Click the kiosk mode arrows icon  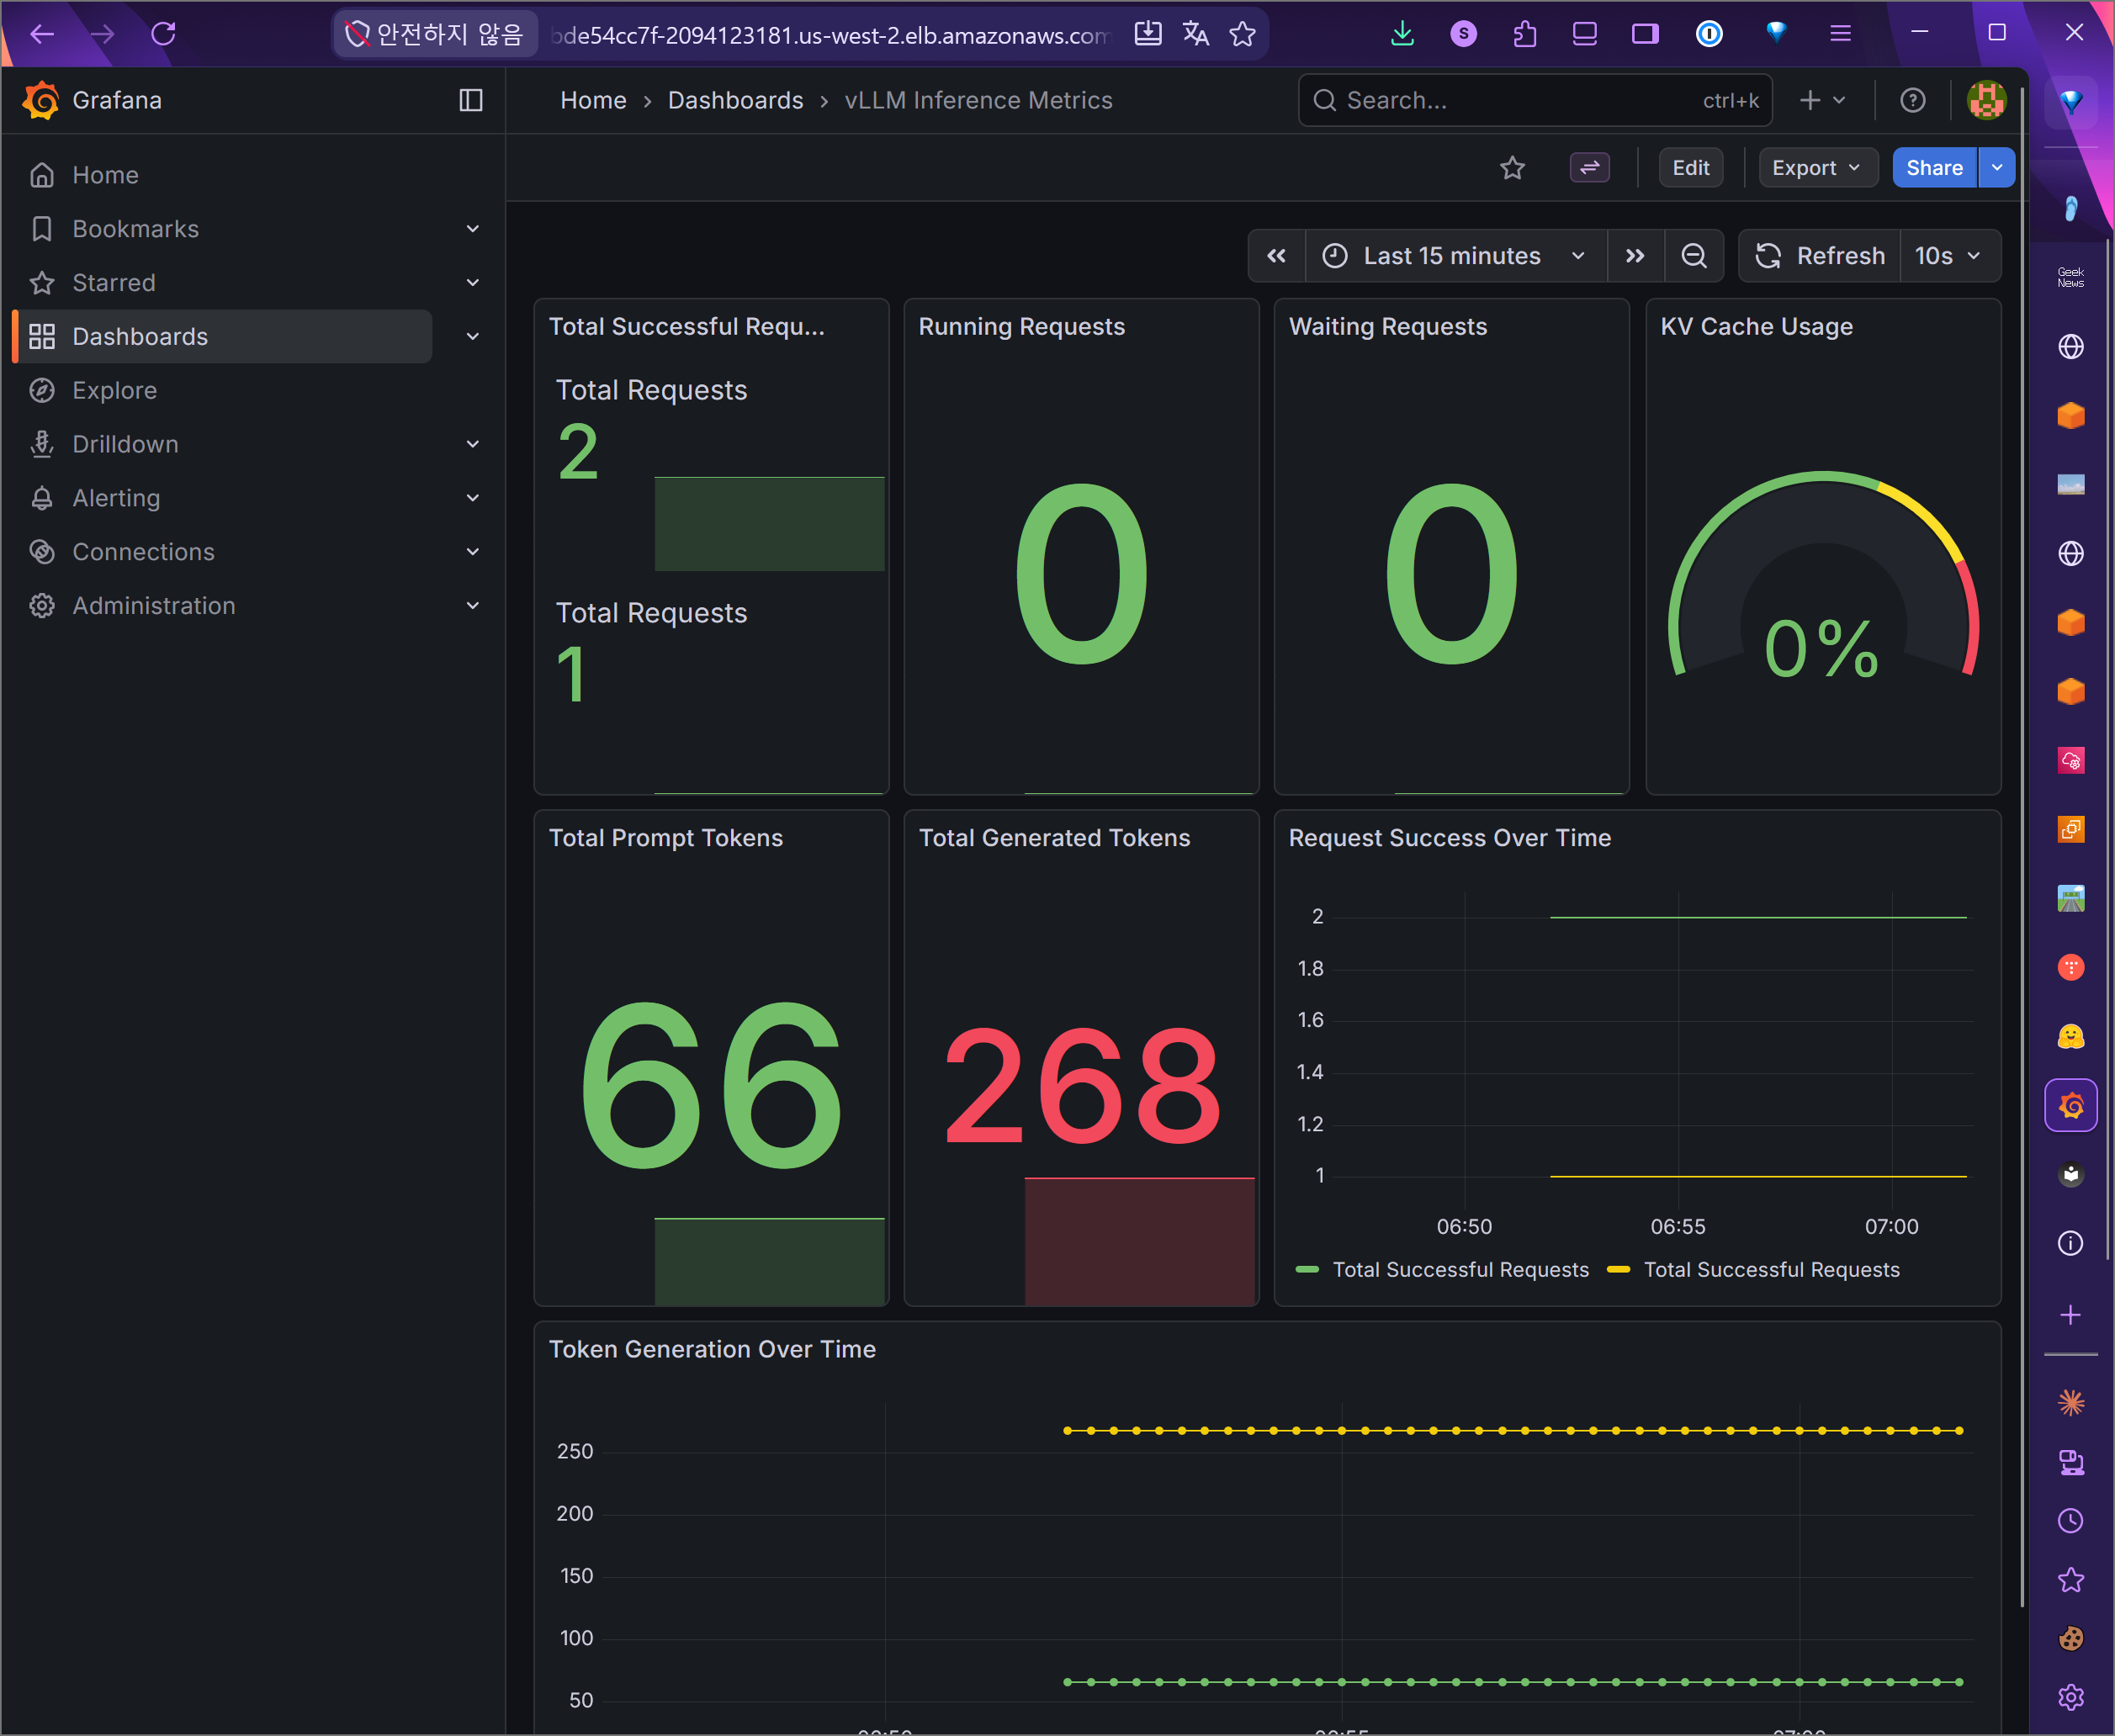coord(1589,168)
